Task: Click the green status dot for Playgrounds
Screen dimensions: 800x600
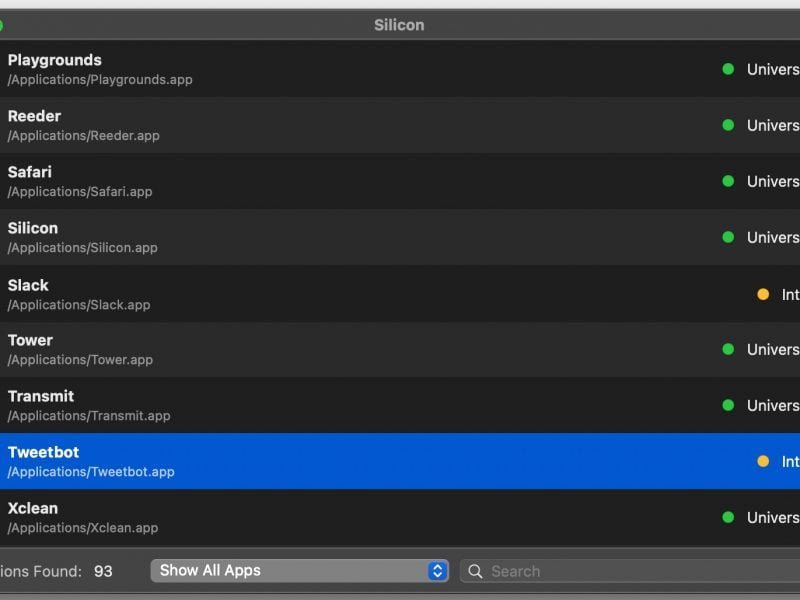Action: click(728, 69)
